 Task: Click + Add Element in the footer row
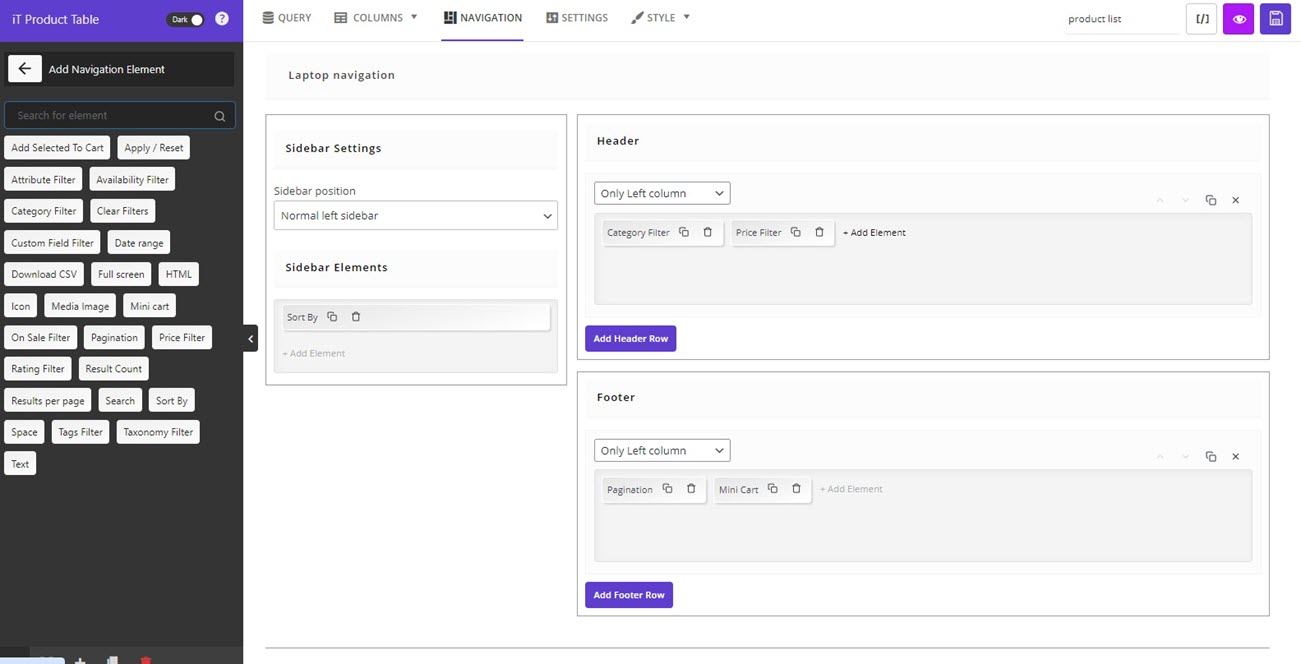[851, 489]
